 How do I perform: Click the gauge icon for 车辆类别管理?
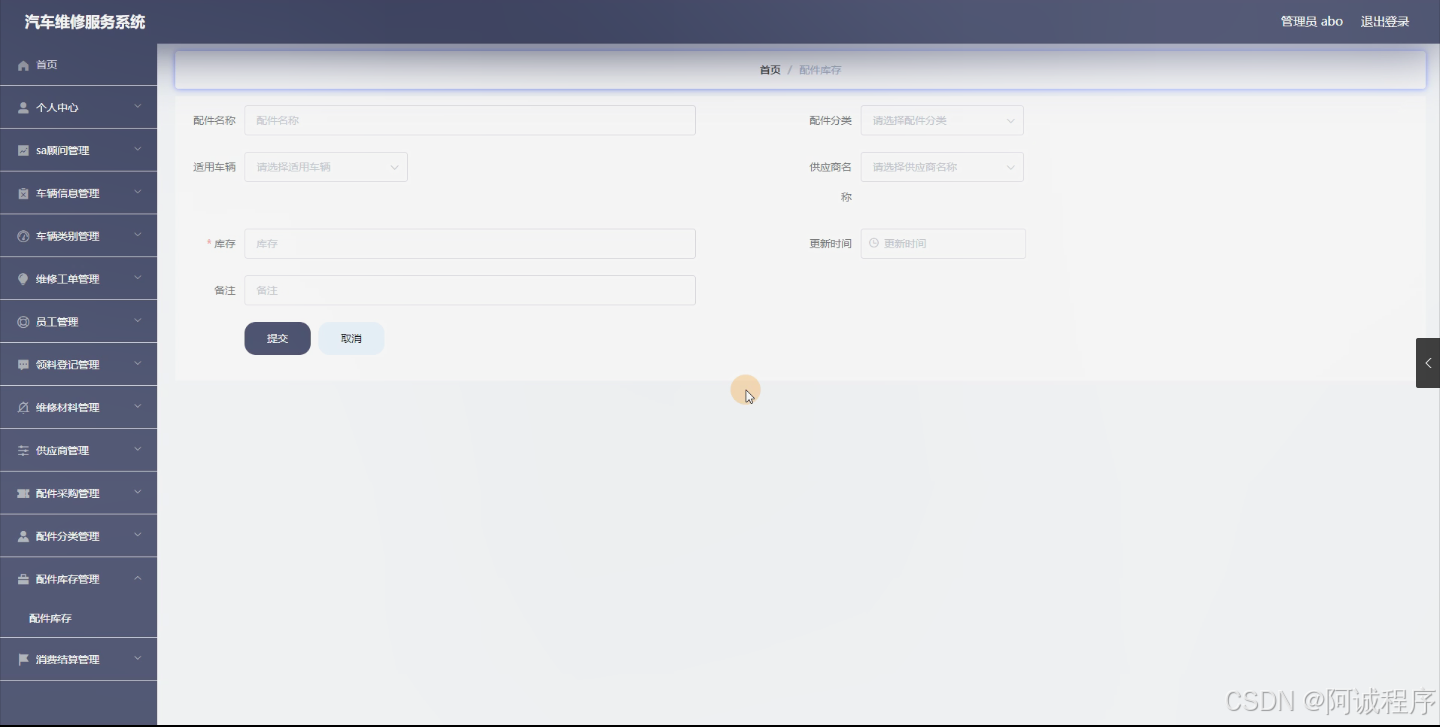point(23,237)
